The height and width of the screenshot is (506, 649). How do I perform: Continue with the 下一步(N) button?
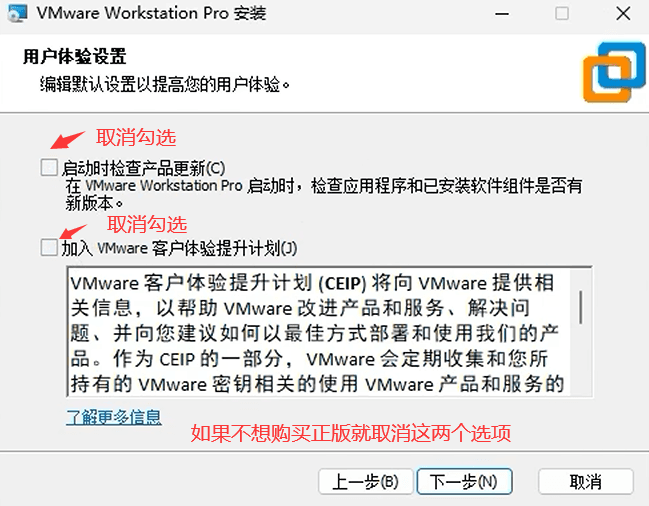point(464,481)
